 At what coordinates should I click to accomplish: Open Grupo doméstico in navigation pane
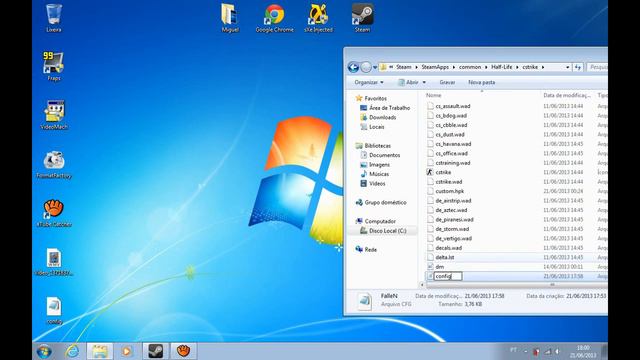click(385, 202)
